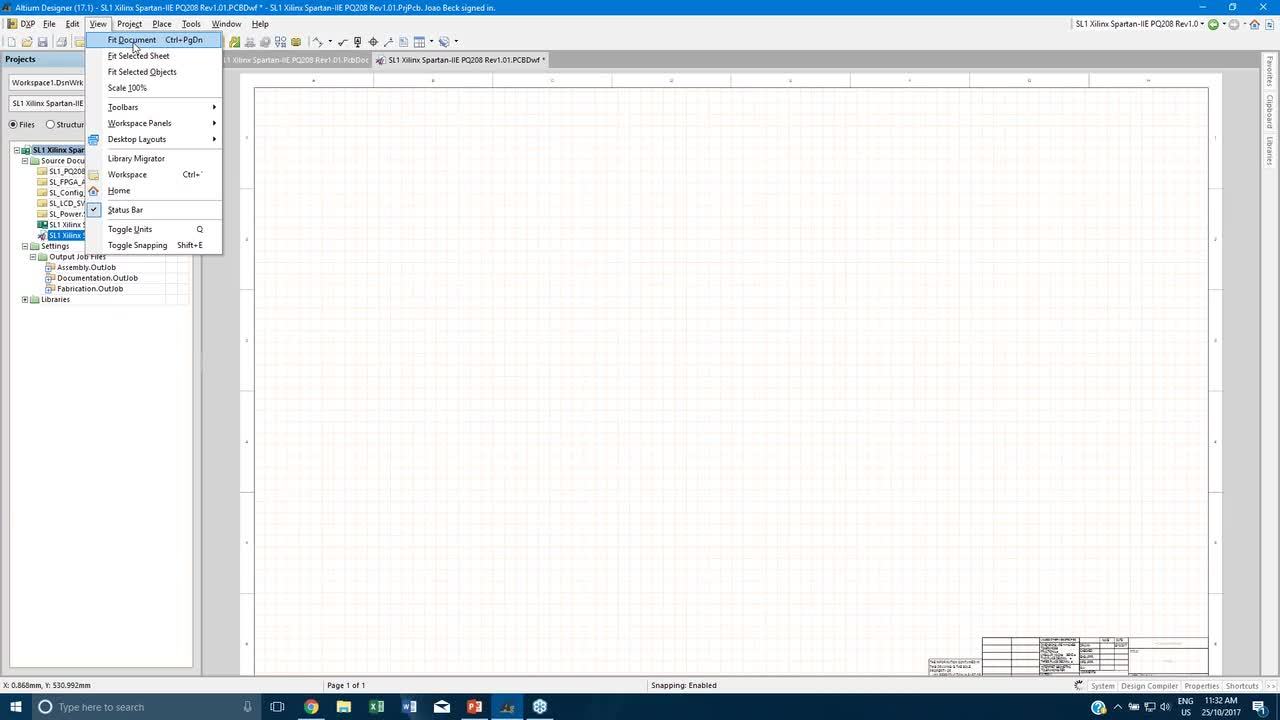Select the Structure radio button
Image resolution: width=1280 pixels, height=720 pixels.
click(x=50, y=125)
